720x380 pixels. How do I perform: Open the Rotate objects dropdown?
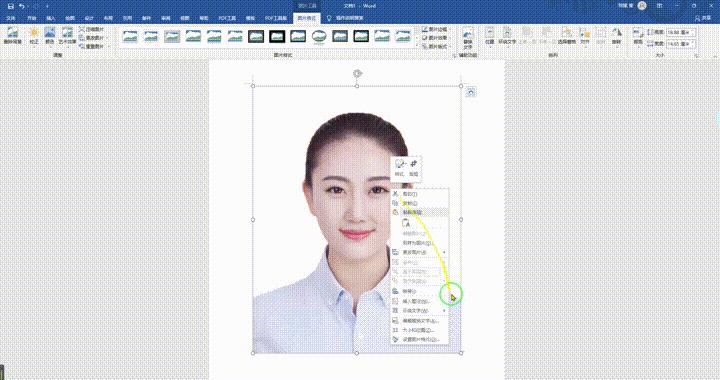[x=616, y=36]
